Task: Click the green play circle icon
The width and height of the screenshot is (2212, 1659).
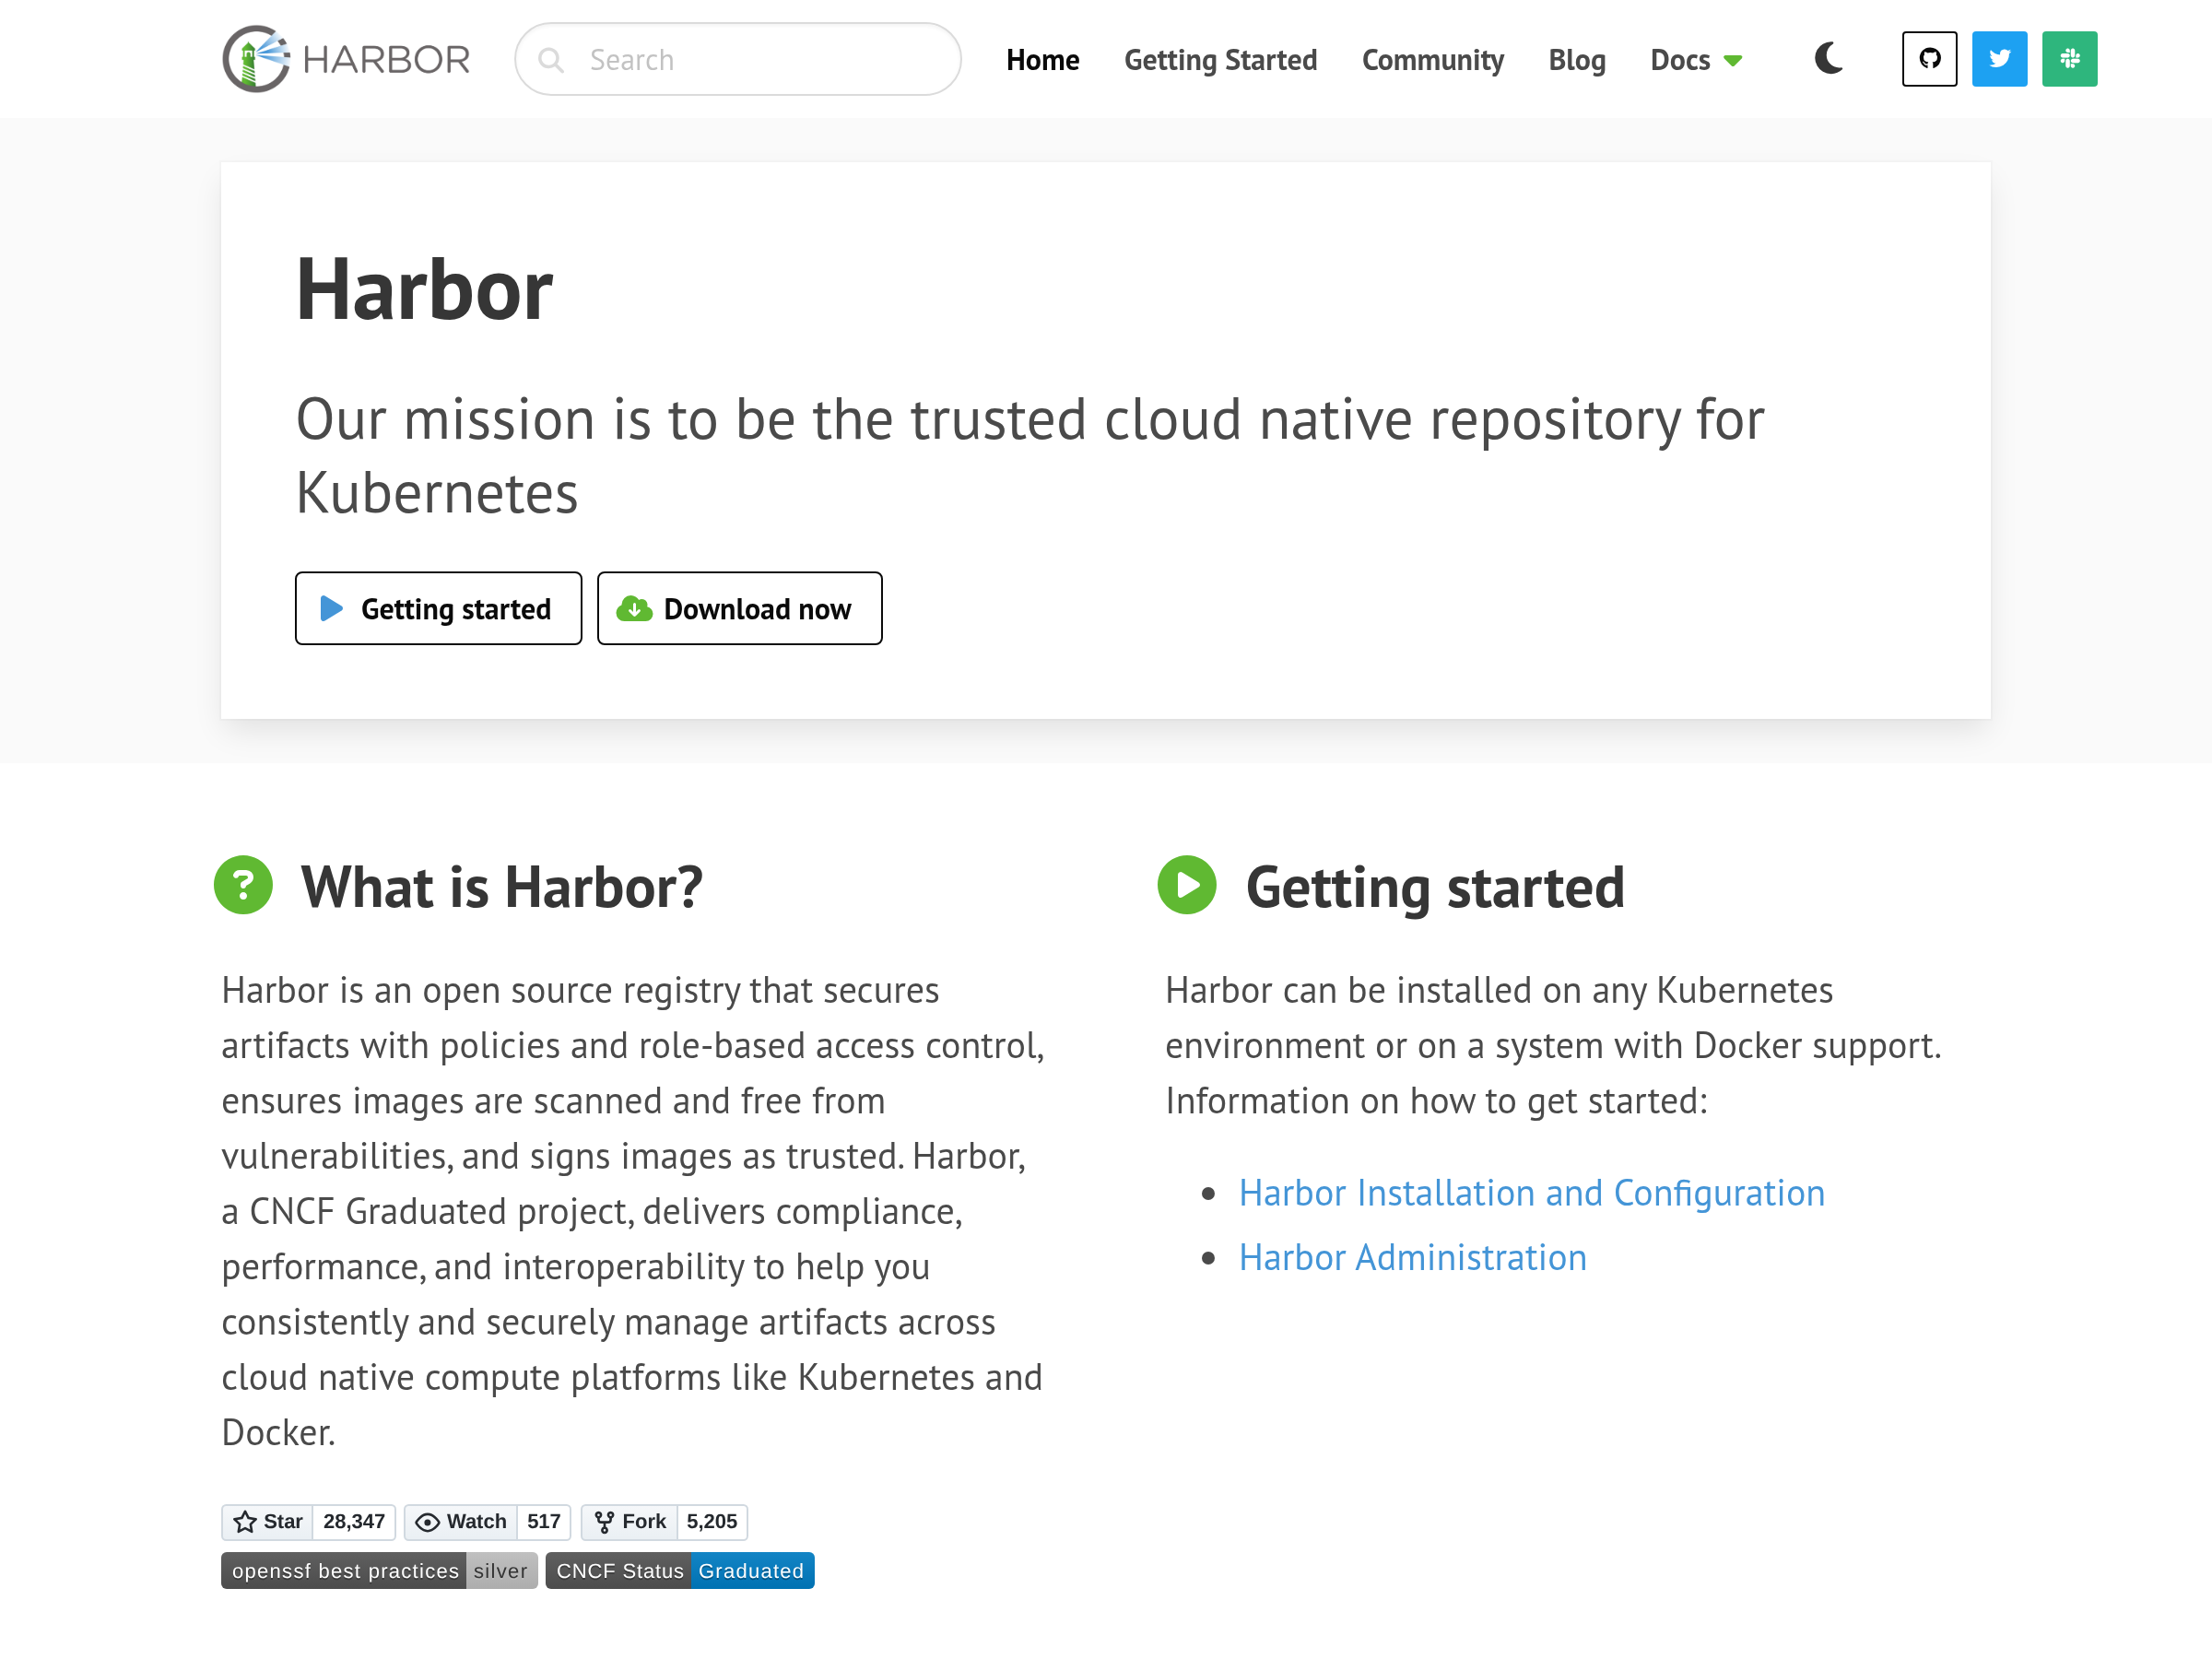Action: coord(1187,885)
